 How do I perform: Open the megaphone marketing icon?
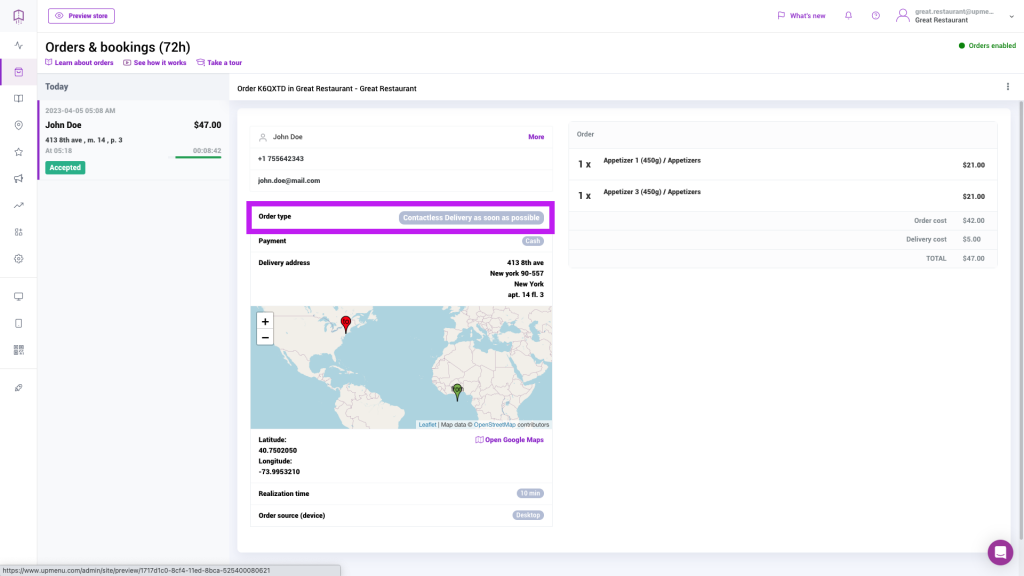[18, 179]
